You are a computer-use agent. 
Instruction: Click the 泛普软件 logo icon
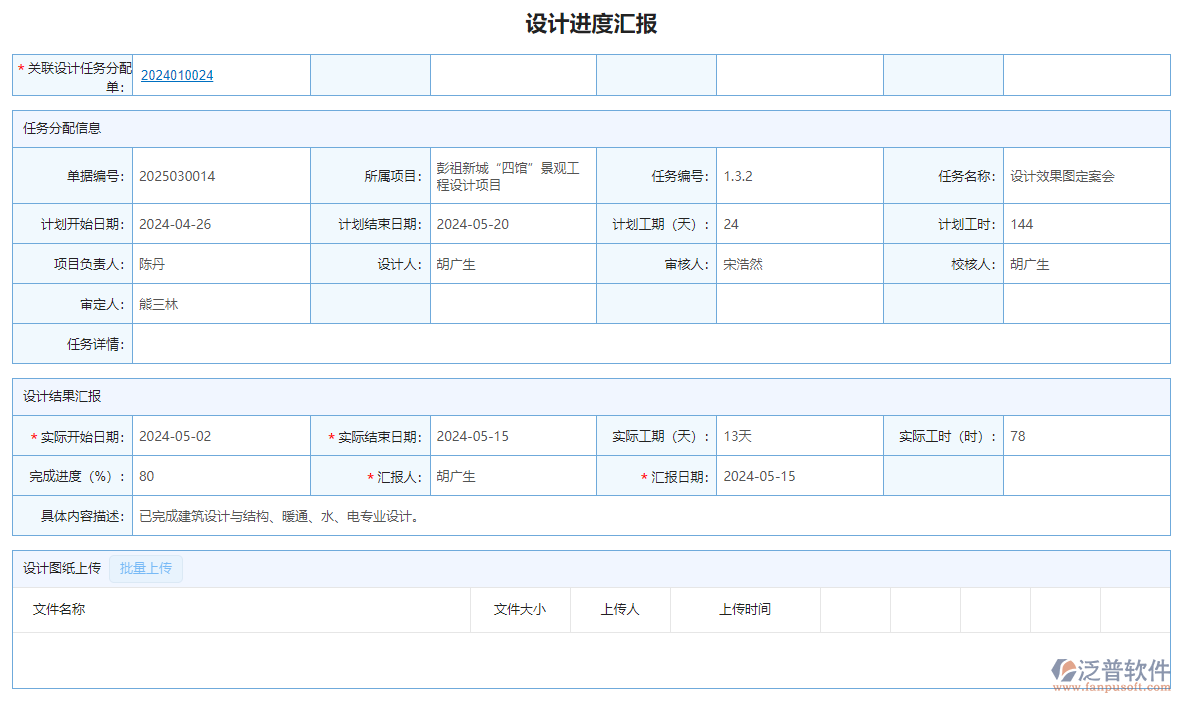coord(1063,671)
